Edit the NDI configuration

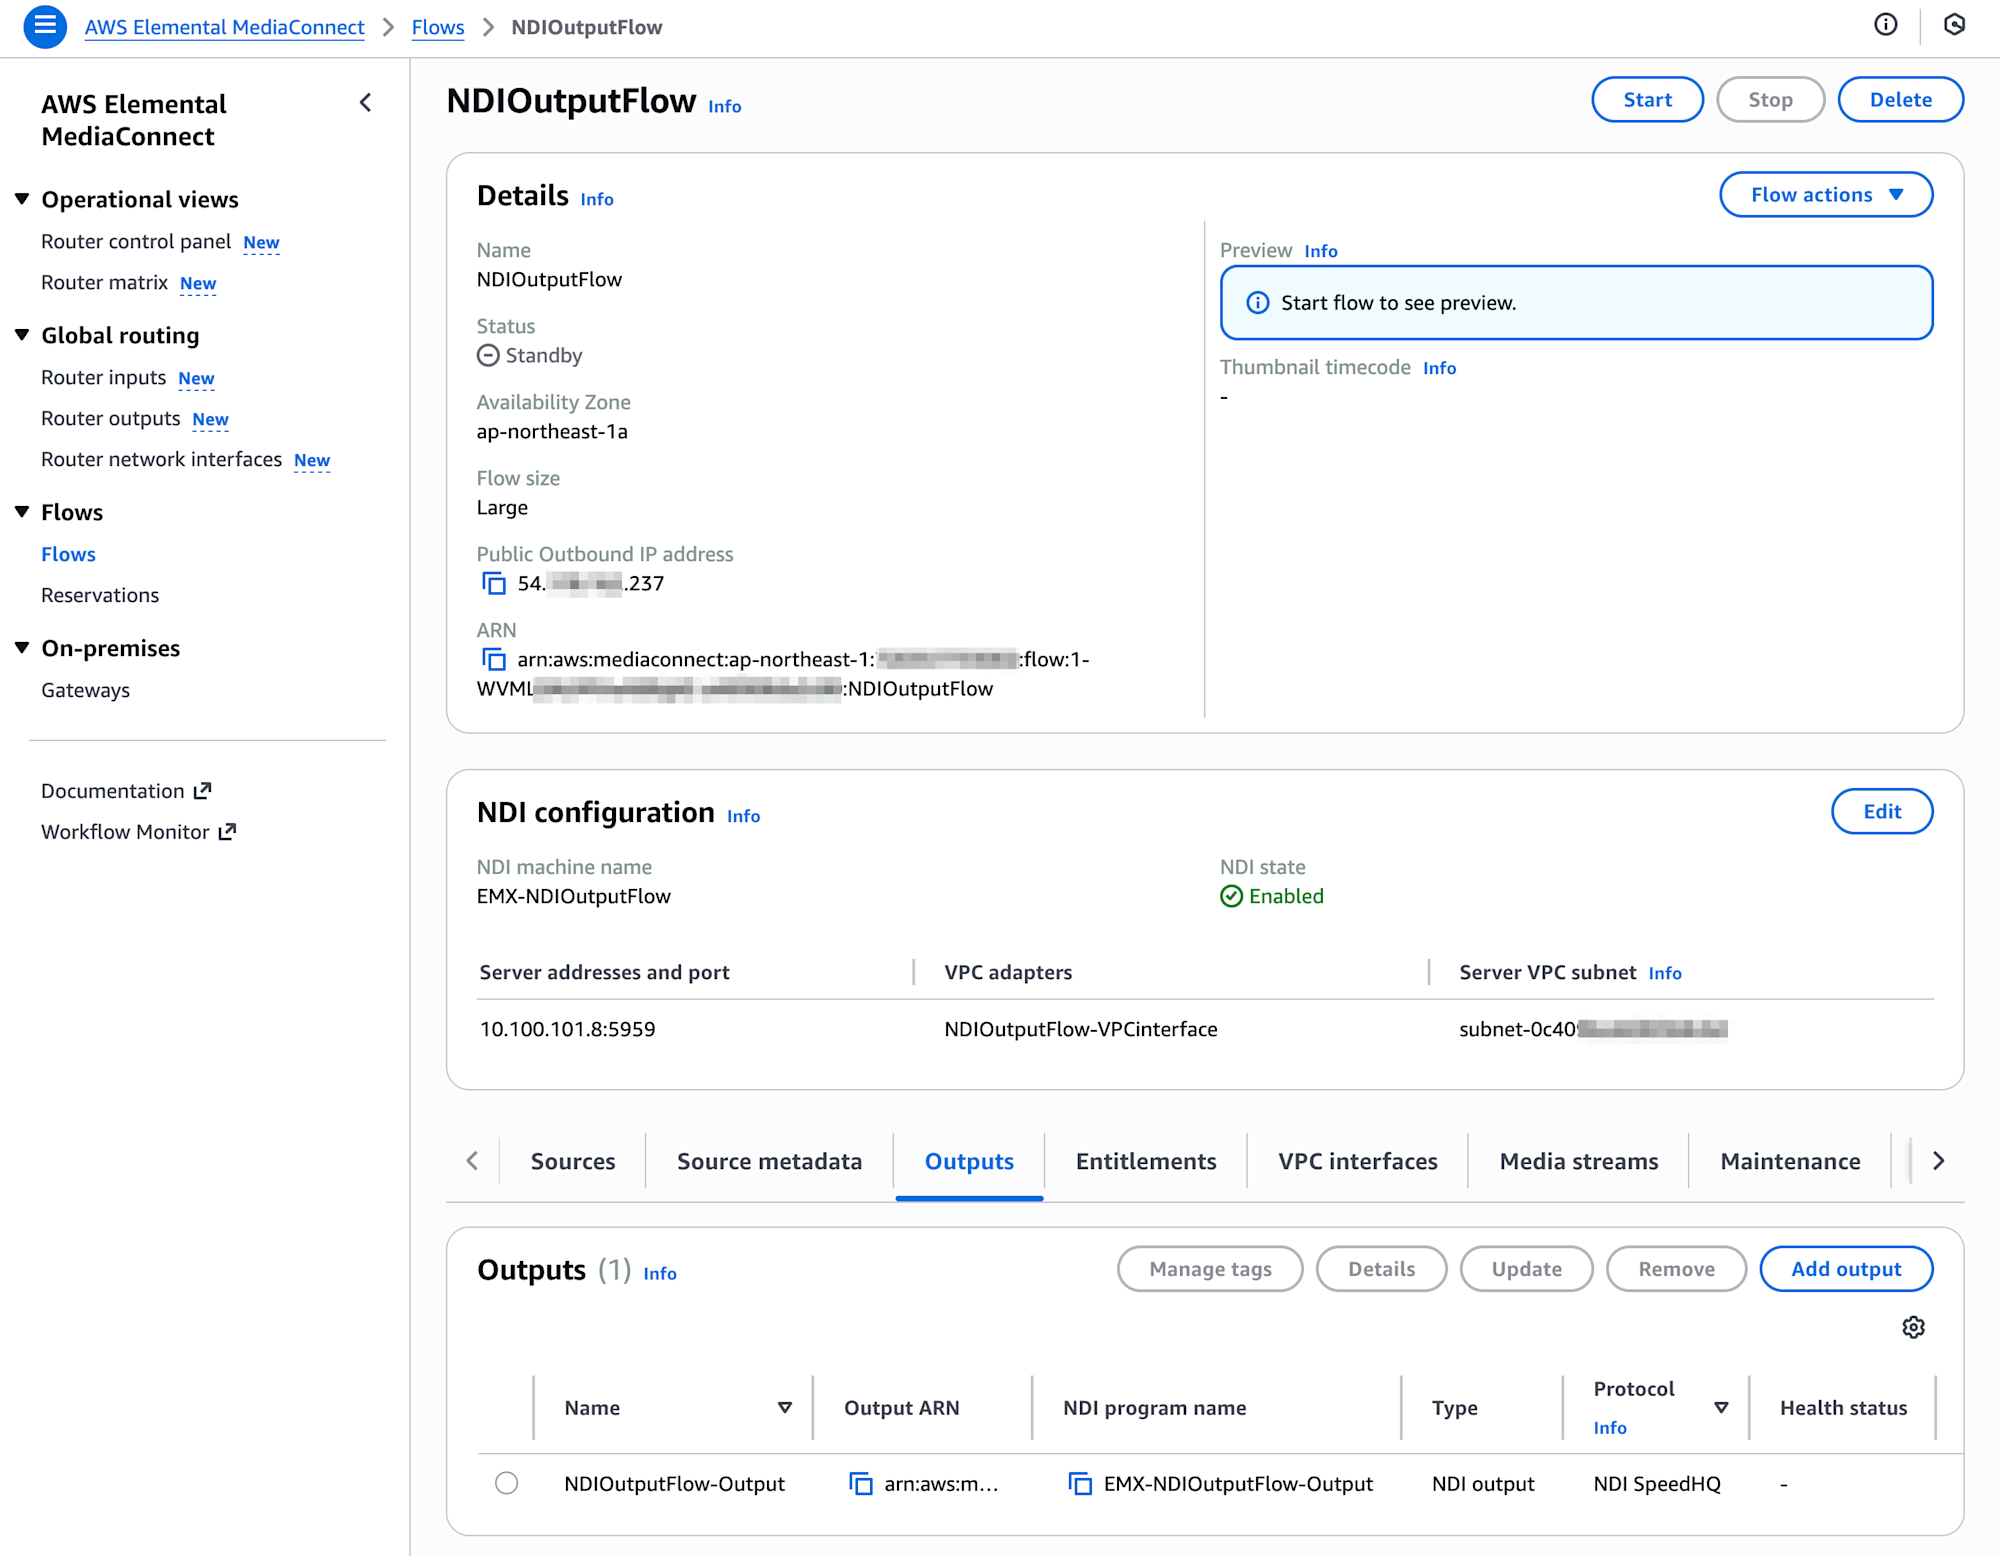tap(1881, 812)
